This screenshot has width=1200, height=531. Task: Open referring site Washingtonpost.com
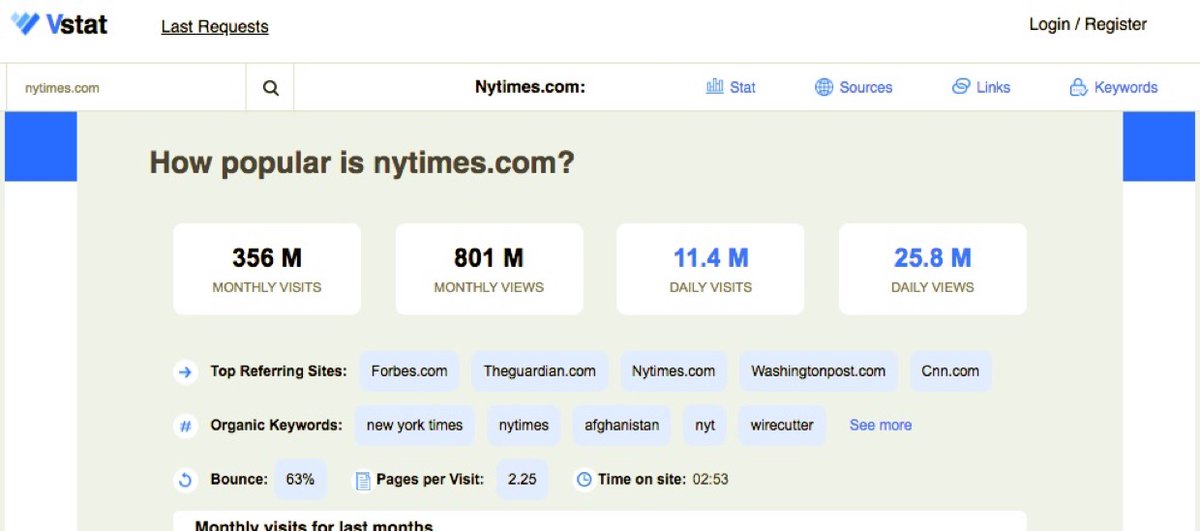pos(819,371)
